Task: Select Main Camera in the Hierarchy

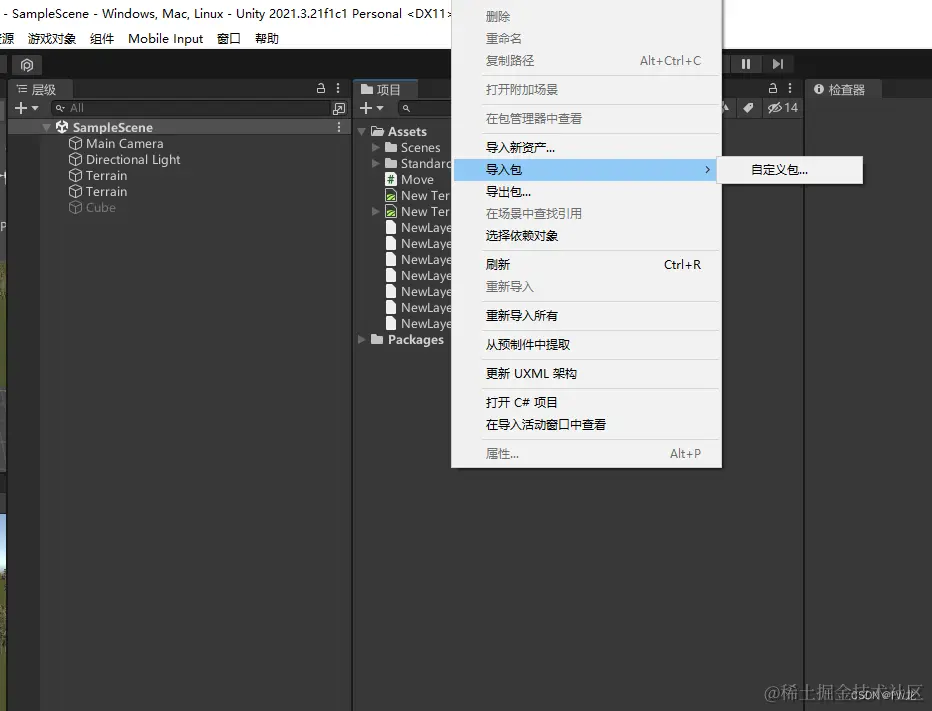Action: [124, 143]
